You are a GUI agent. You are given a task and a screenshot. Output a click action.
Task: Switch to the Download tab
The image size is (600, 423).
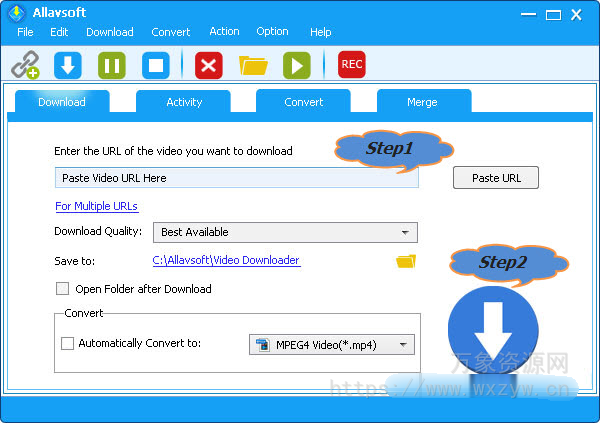pyautogui.click(x=62, y=101)
